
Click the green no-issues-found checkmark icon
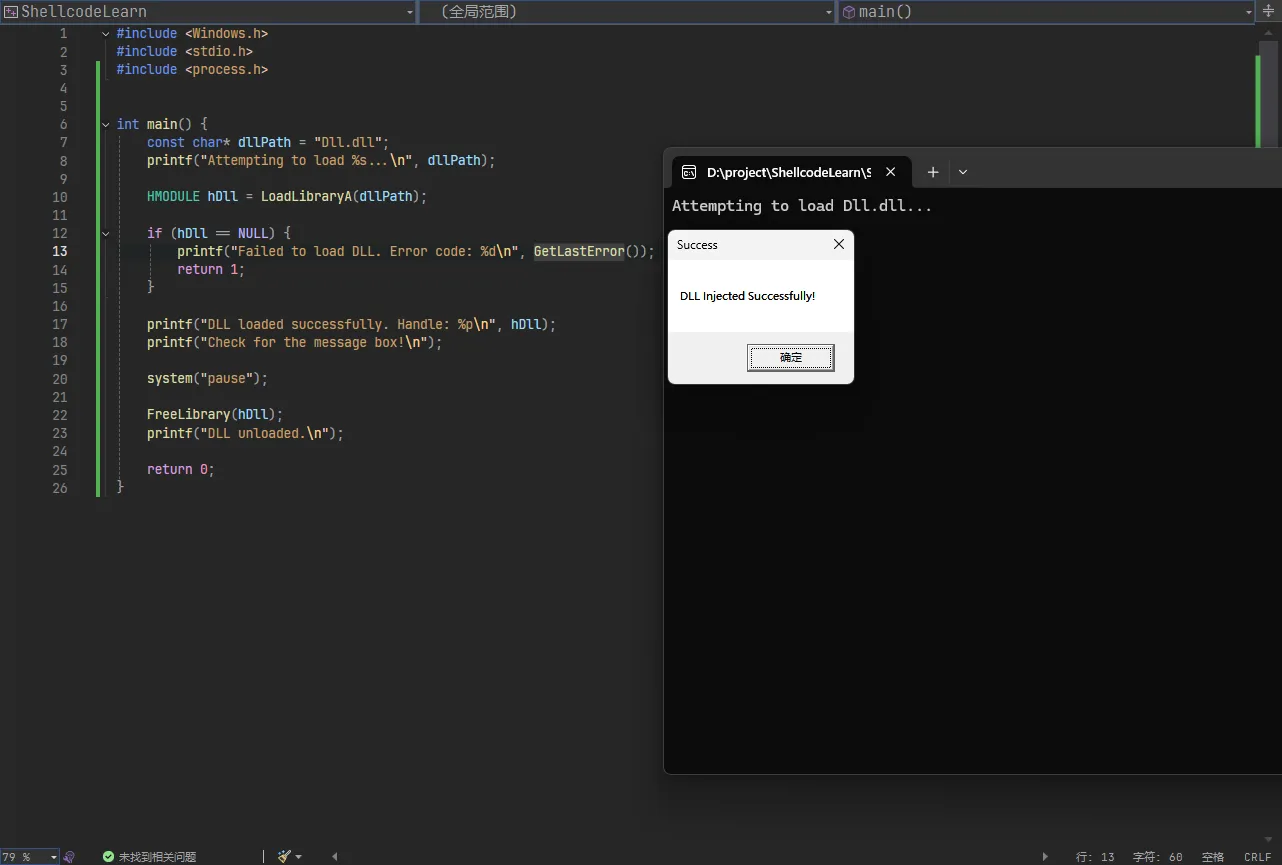(x=108, y=857)
